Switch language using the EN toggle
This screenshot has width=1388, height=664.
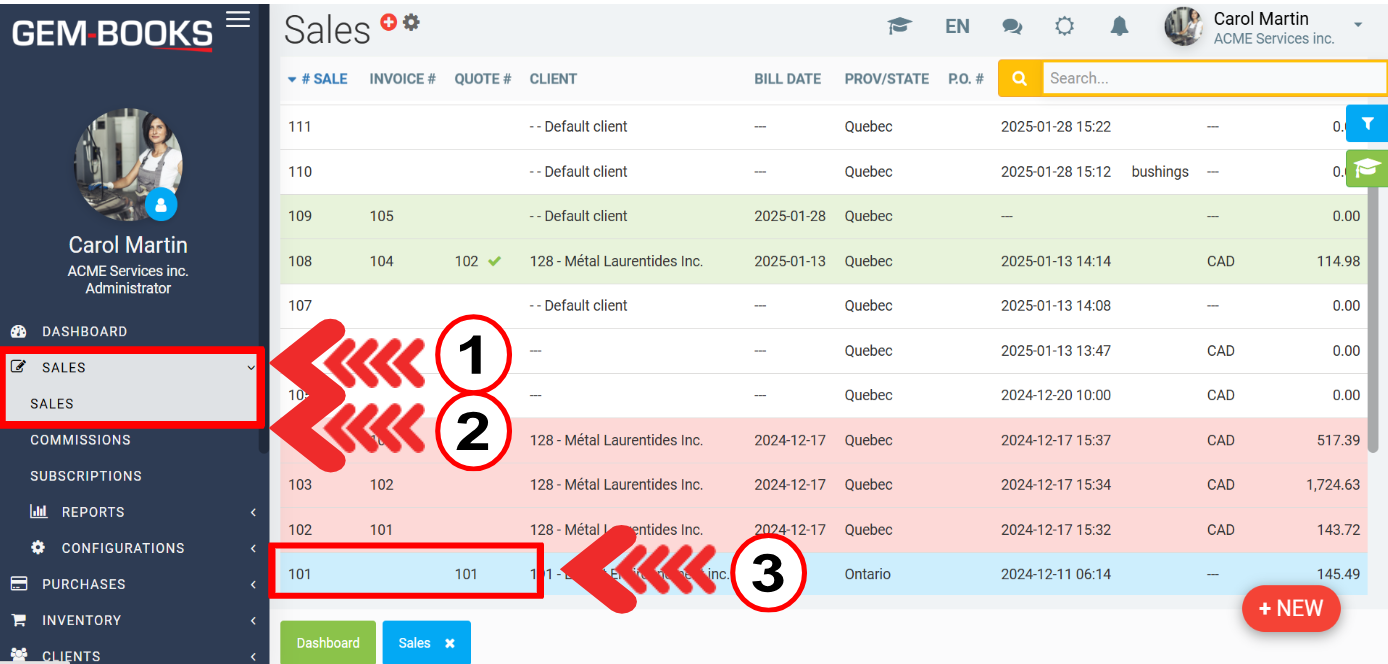[957, 27]
